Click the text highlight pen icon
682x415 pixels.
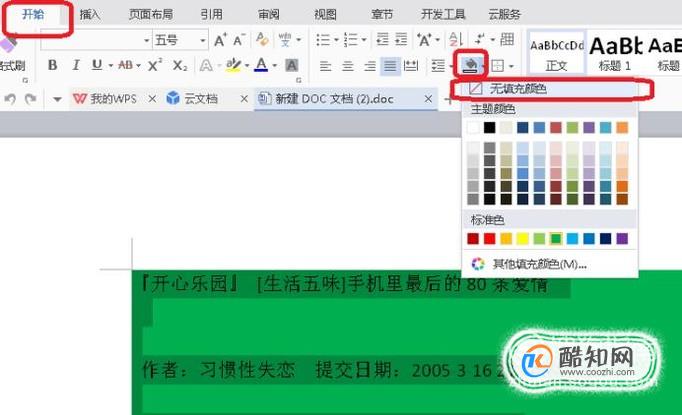(x=234, y=65)
